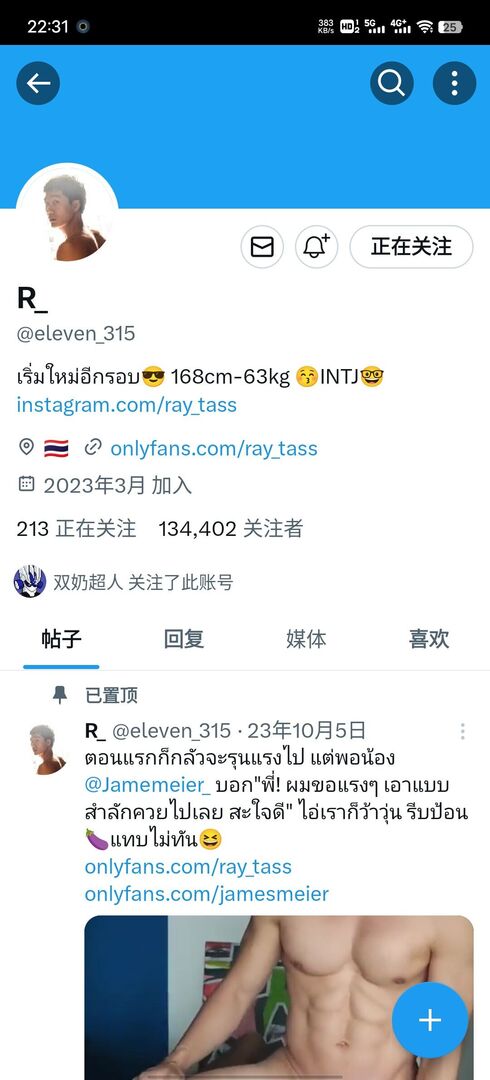This screenshot has width=490, height=1080.
Task: Switch to the 回复 tab
Action: [x=184, y=639]
